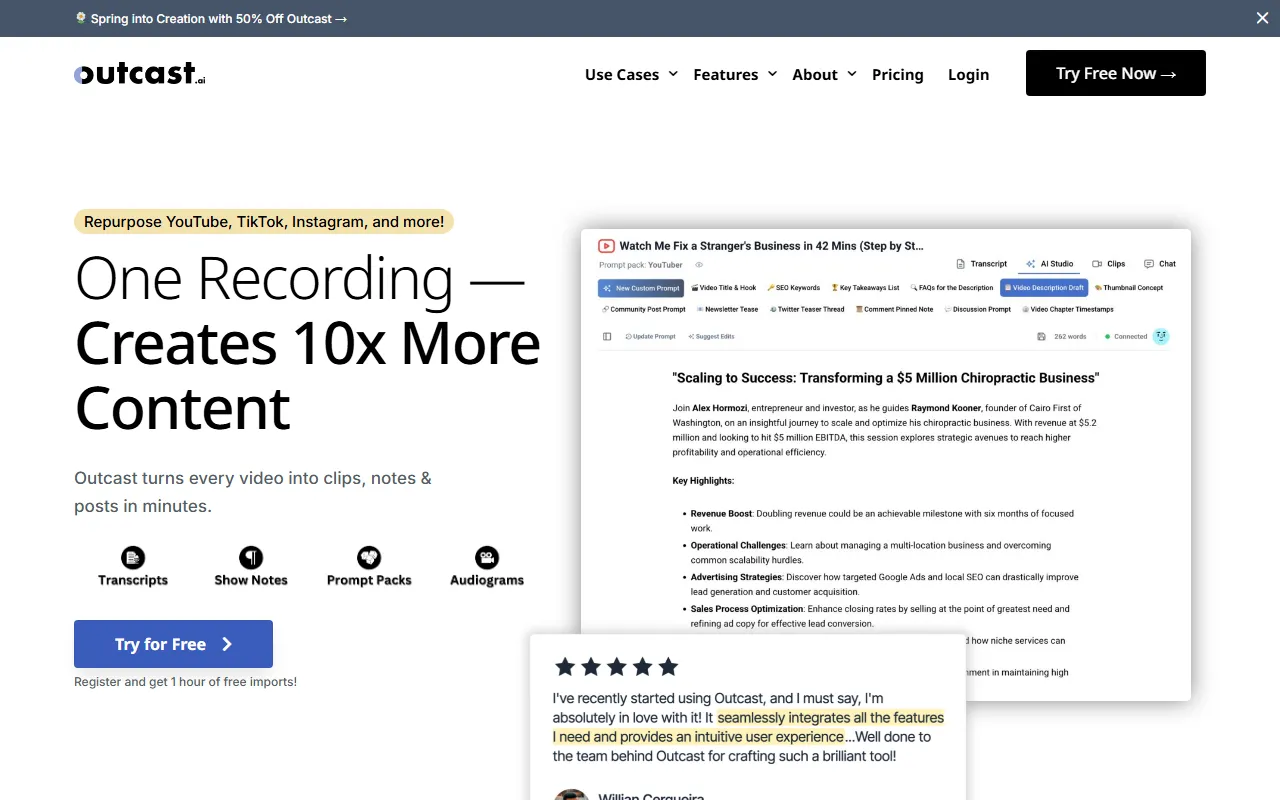Click the Transcripts feature icon
Viewport: 1280px width, 800px height.
(x=133, y=558)
